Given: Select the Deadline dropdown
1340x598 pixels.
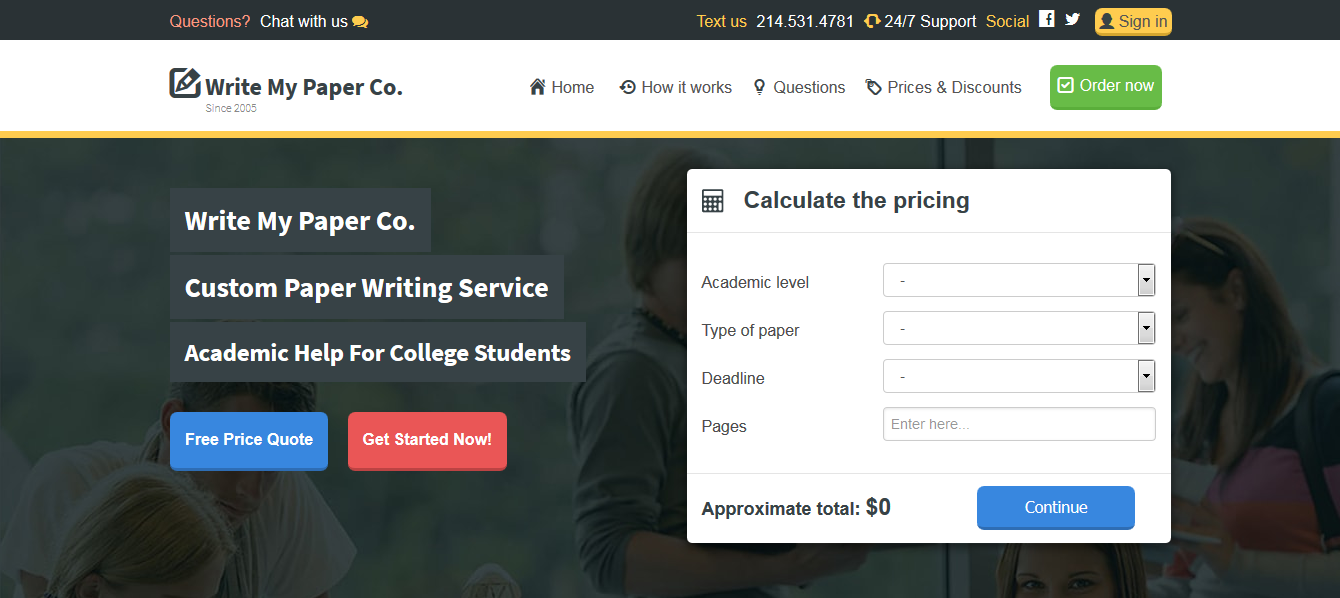Looking at the screenshot, I should coord(1019,376).
